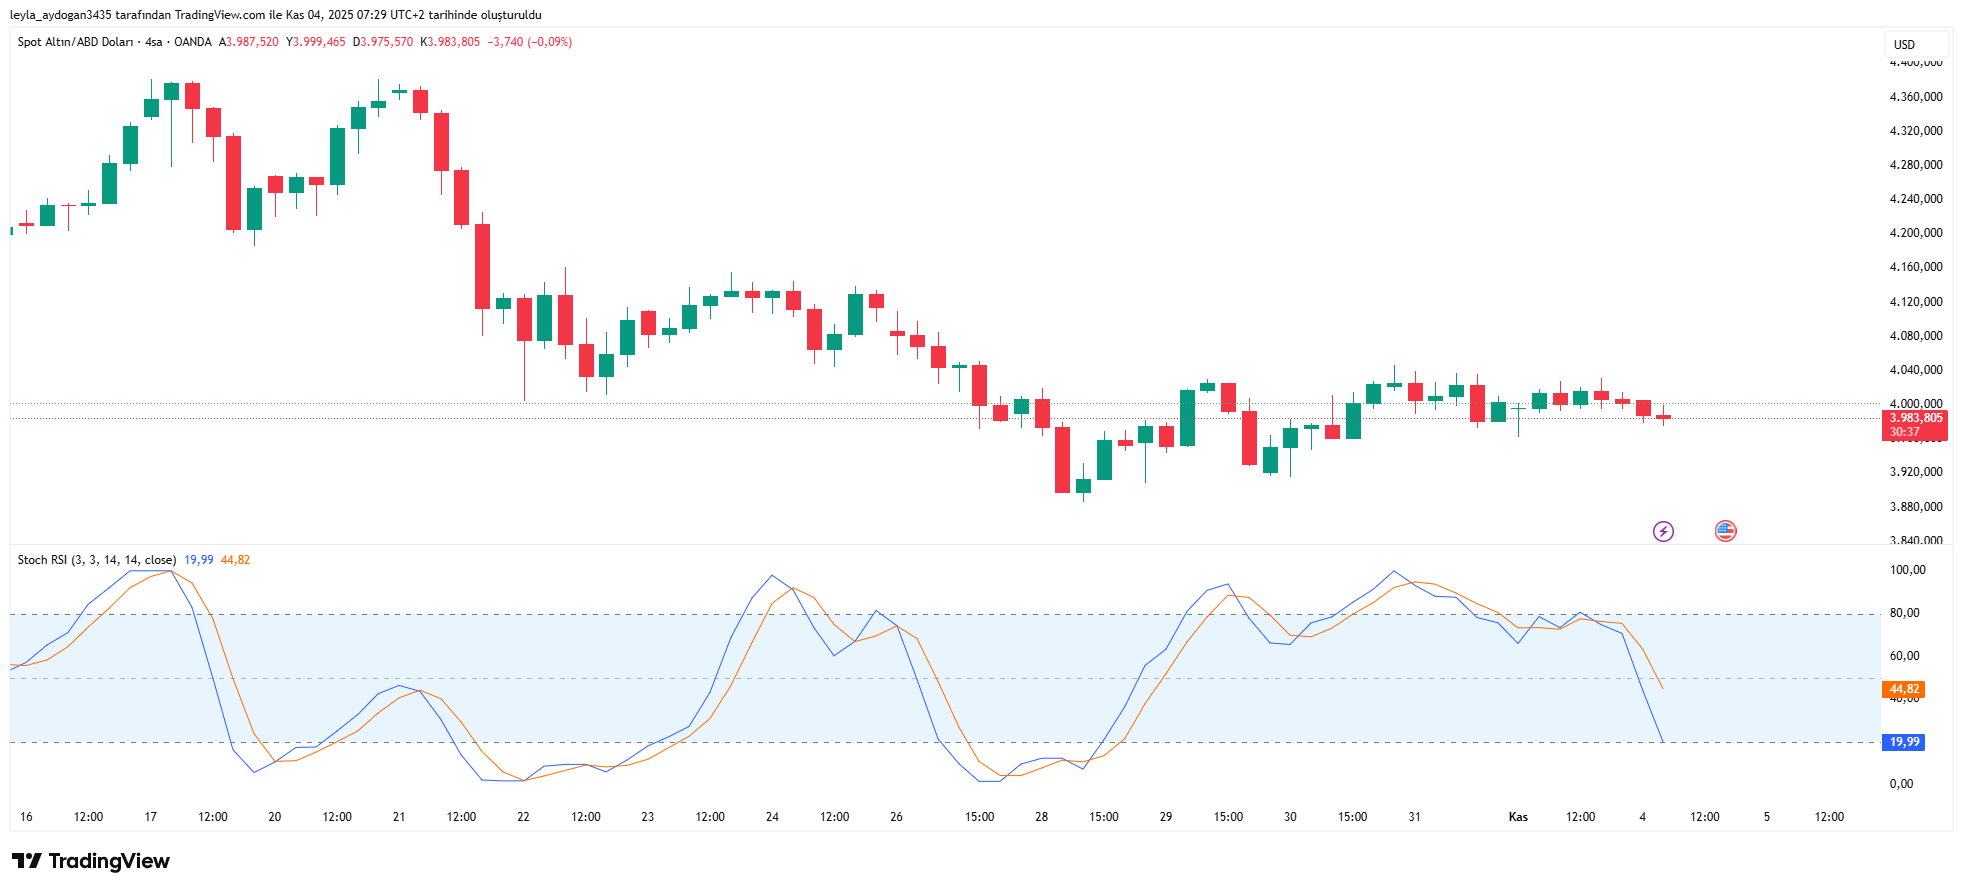Click the blue 19,99 Stoch RSI value tag
This screenshot has width=1963, height=891.
pos(1904,742)
